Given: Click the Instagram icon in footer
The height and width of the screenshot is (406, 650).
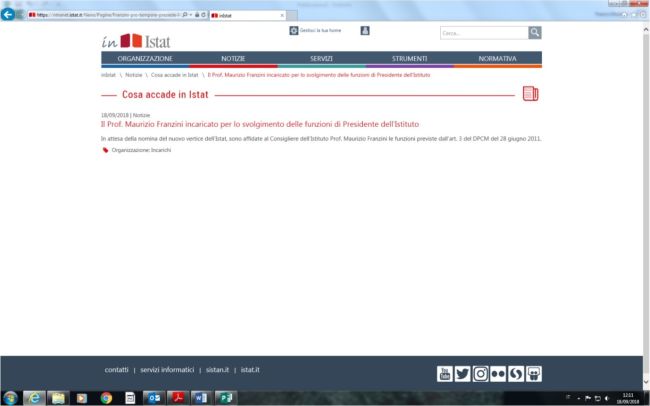Looking at the screenshot, I should pyautogui.click(x=480, y=373).
